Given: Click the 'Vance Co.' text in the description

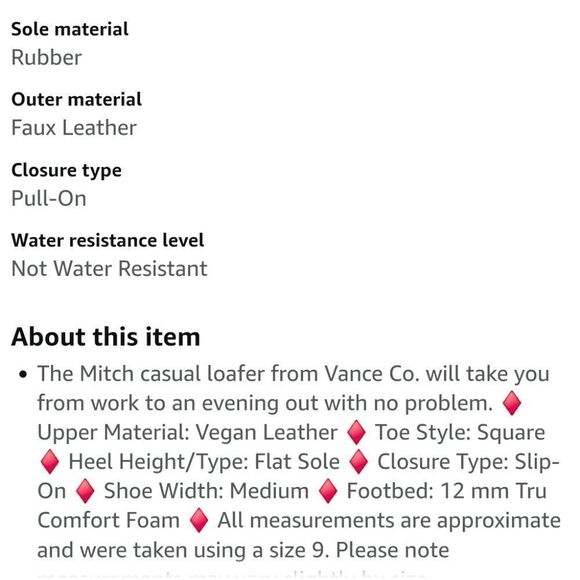Looking at the screenshot, I should tap(372, 374).
